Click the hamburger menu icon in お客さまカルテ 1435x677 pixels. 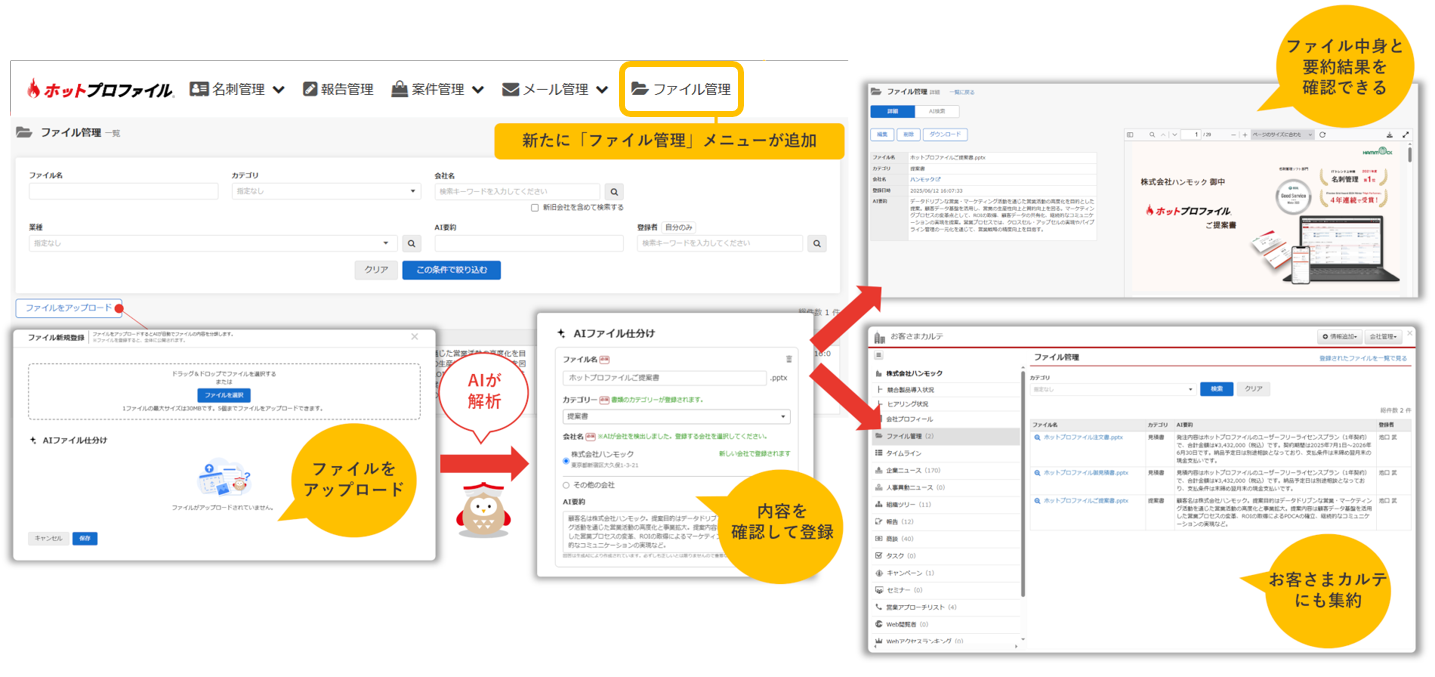[x=879, y=355]
